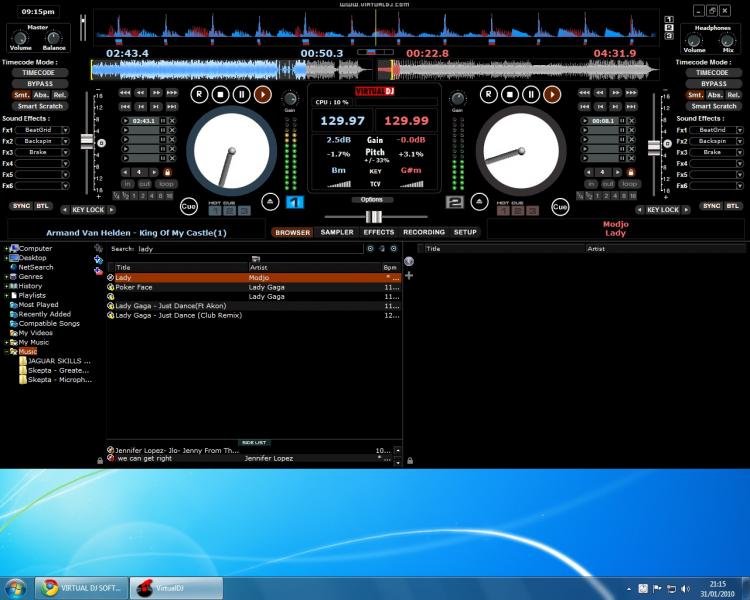
Task: Toggle the BTL button on left deck
Action: click(x=43, y=206)
